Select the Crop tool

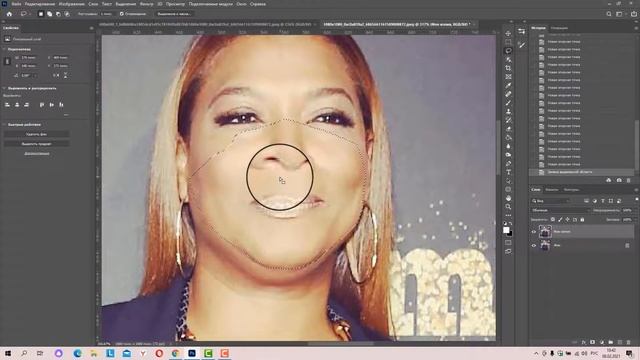click(508, 68)
